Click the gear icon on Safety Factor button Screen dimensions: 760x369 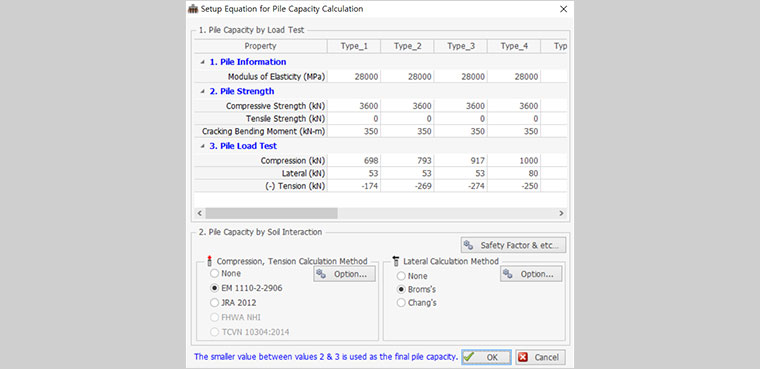(x=468, y=245)
